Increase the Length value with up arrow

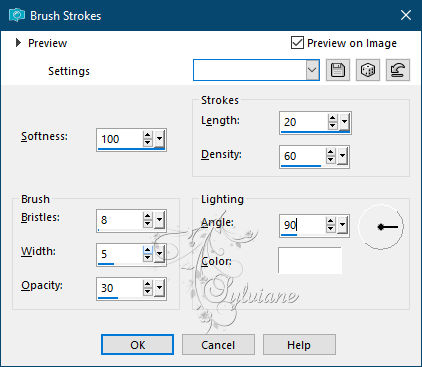[x=332, y=118]
